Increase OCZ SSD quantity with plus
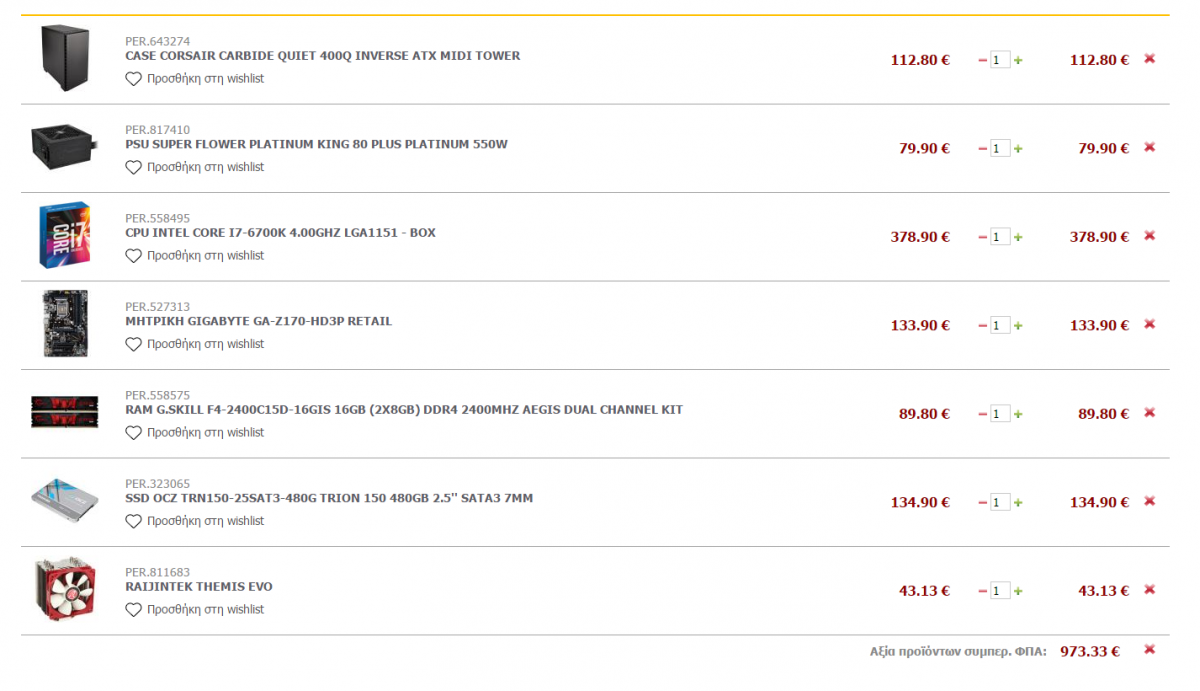The height and width of the screenshot is (691, 1200). click(1018, 502)
